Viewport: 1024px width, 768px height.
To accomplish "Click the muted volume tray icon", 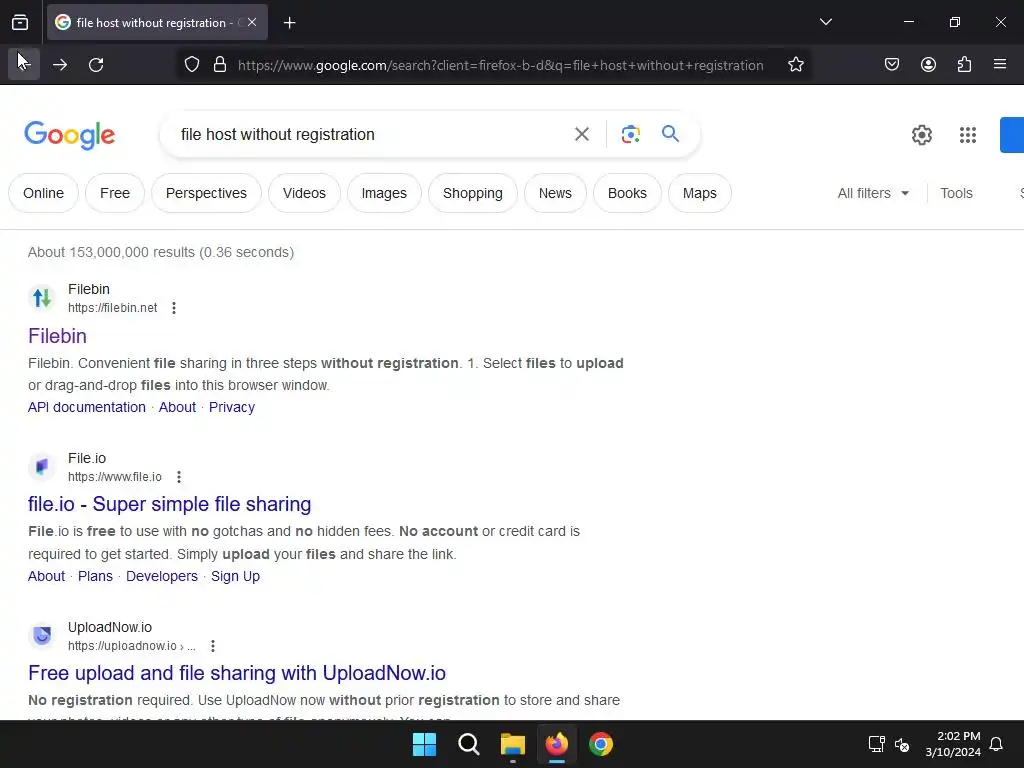I will pos(902,744).
